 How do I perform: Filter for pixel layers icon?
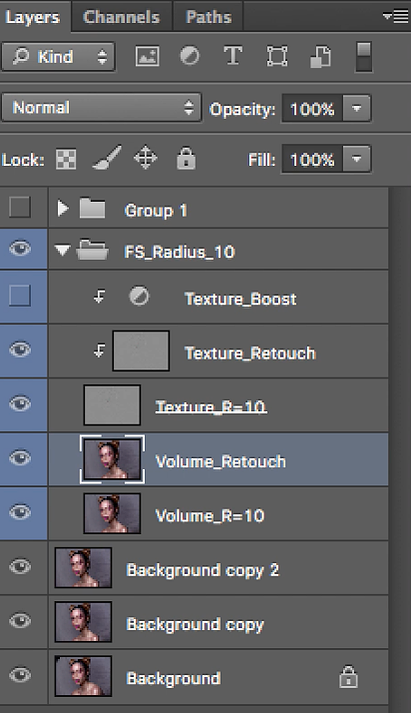pos(147,57)
